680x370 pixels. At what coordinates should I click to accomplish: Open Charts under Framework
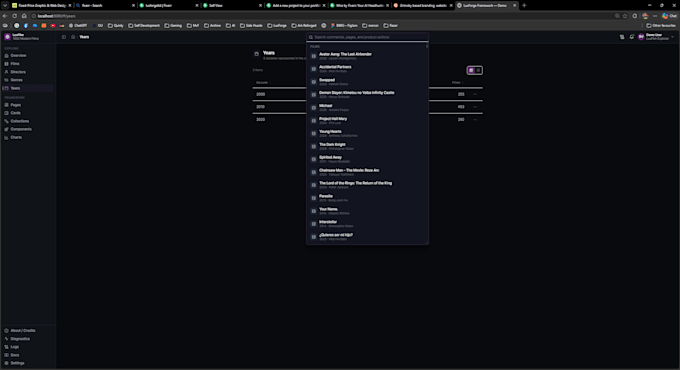28,137
